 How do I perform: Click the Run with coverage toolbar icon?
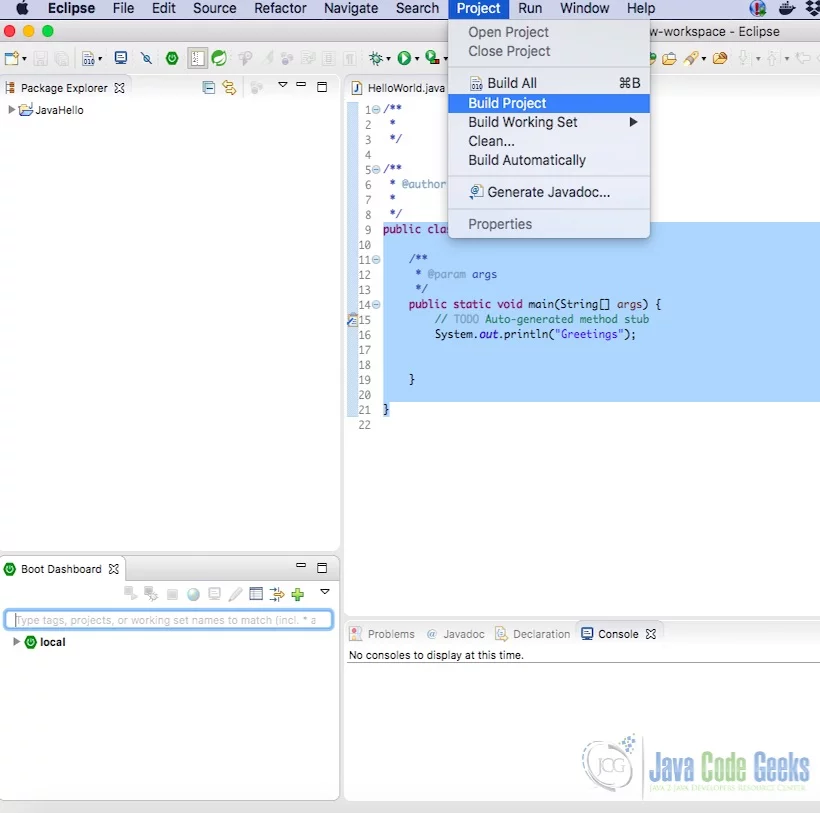point(432,58)
